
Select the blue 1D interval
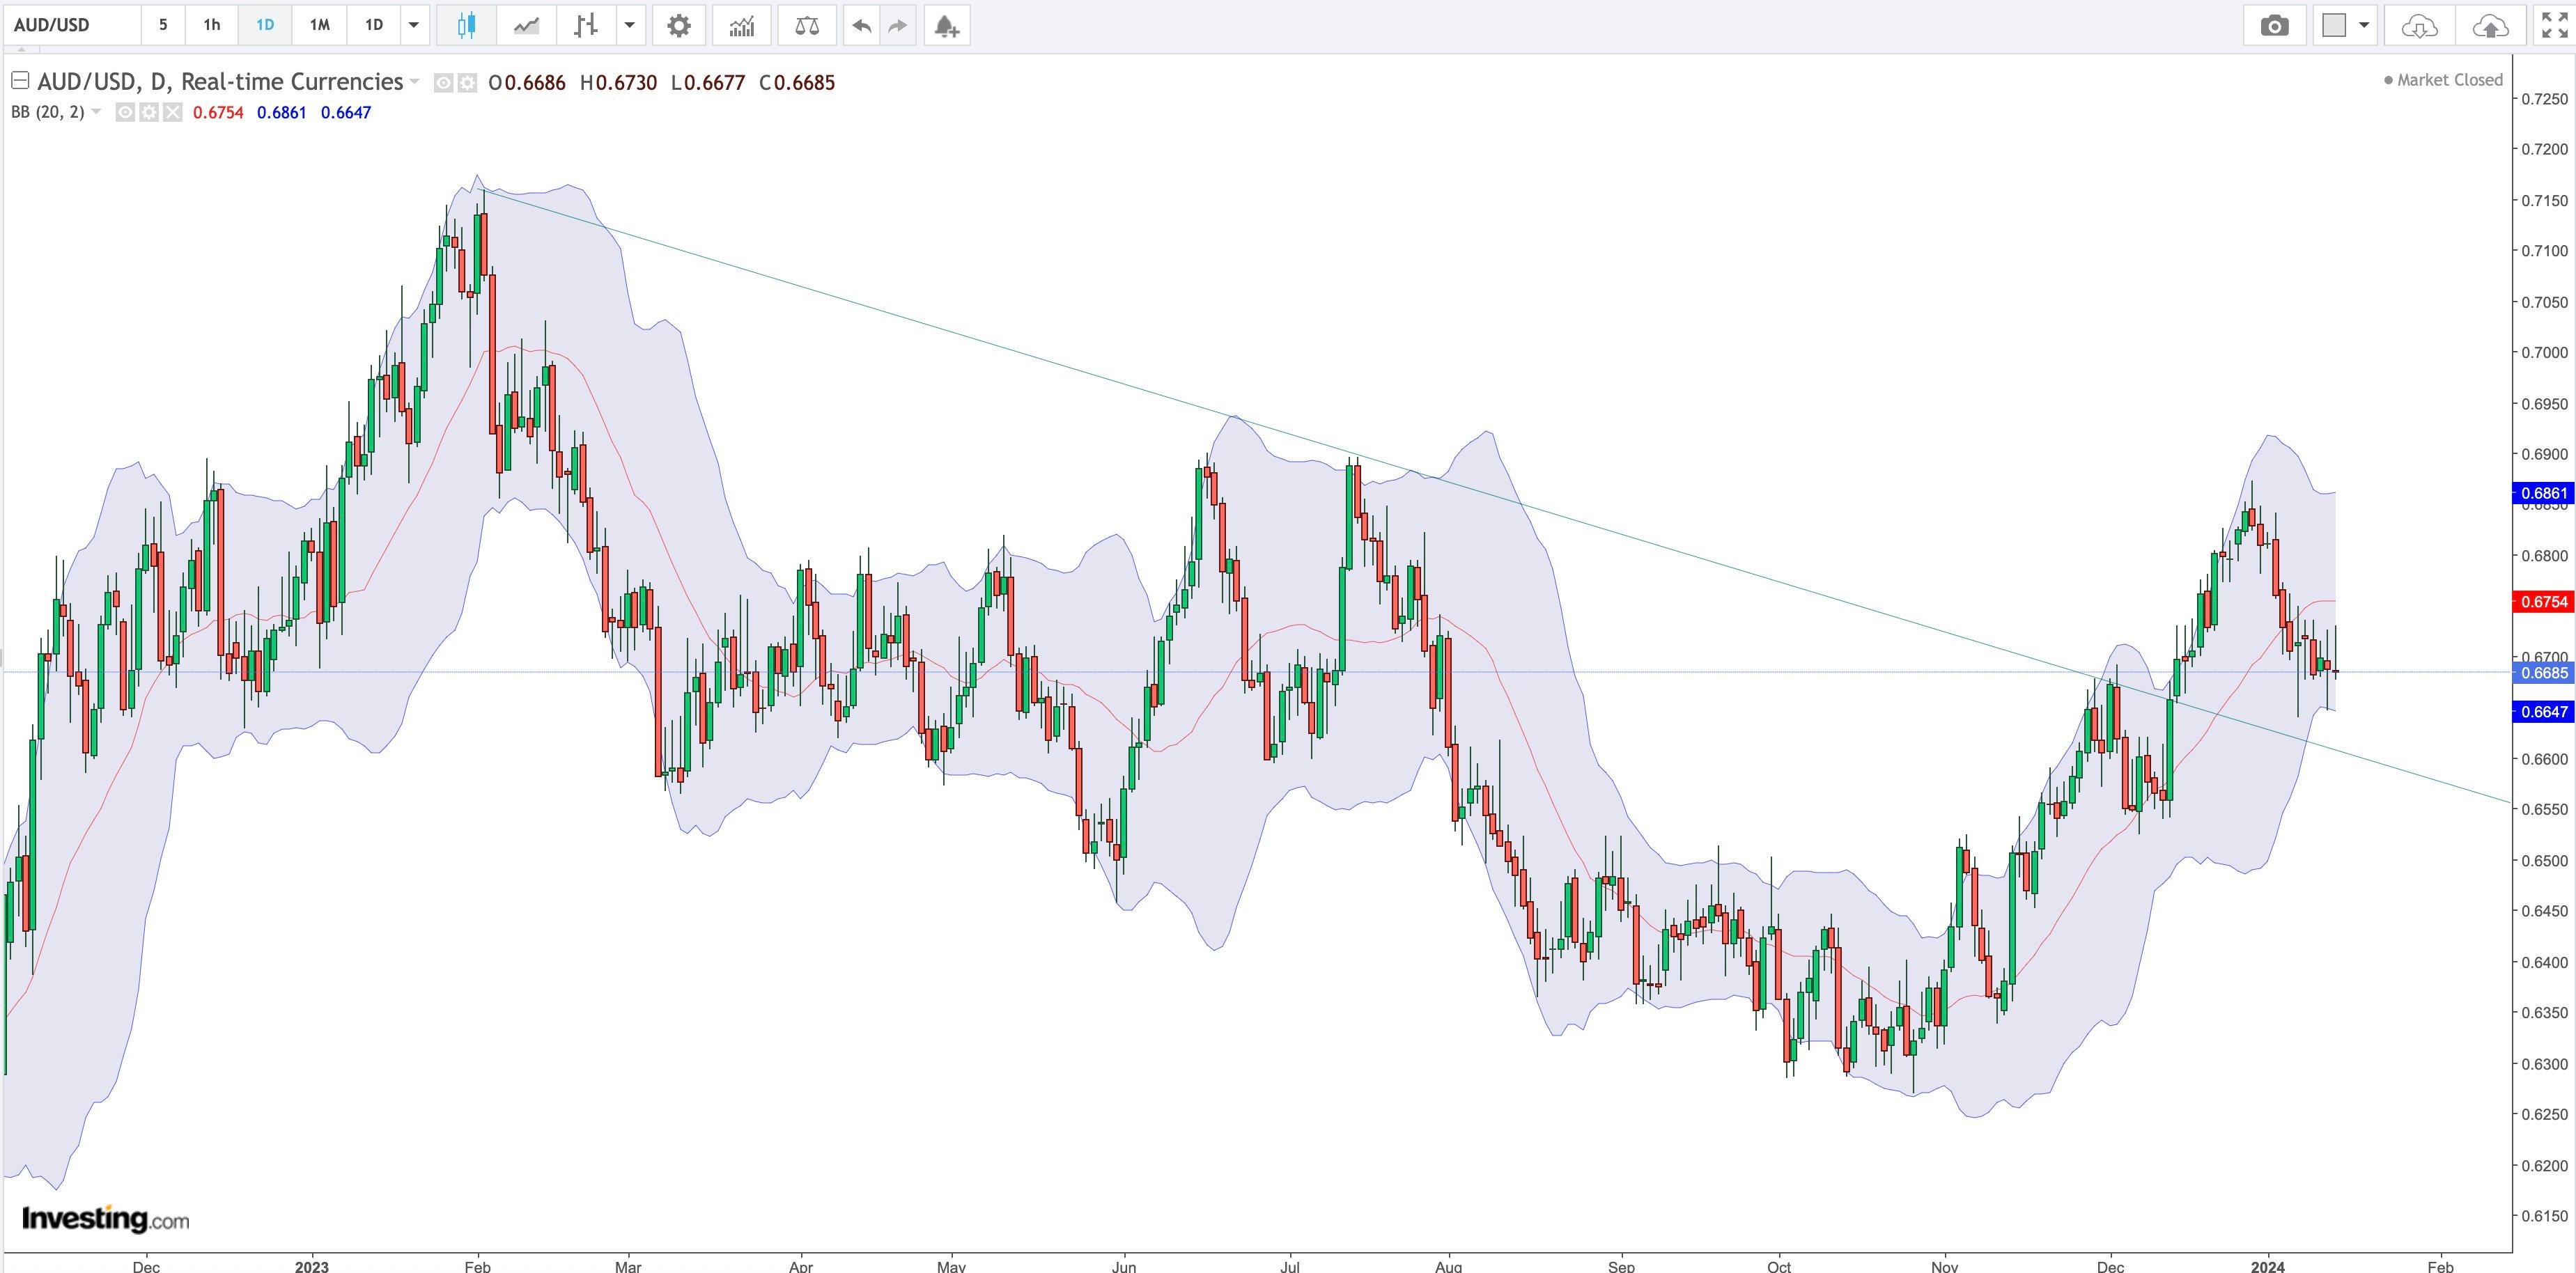(265, 25)
